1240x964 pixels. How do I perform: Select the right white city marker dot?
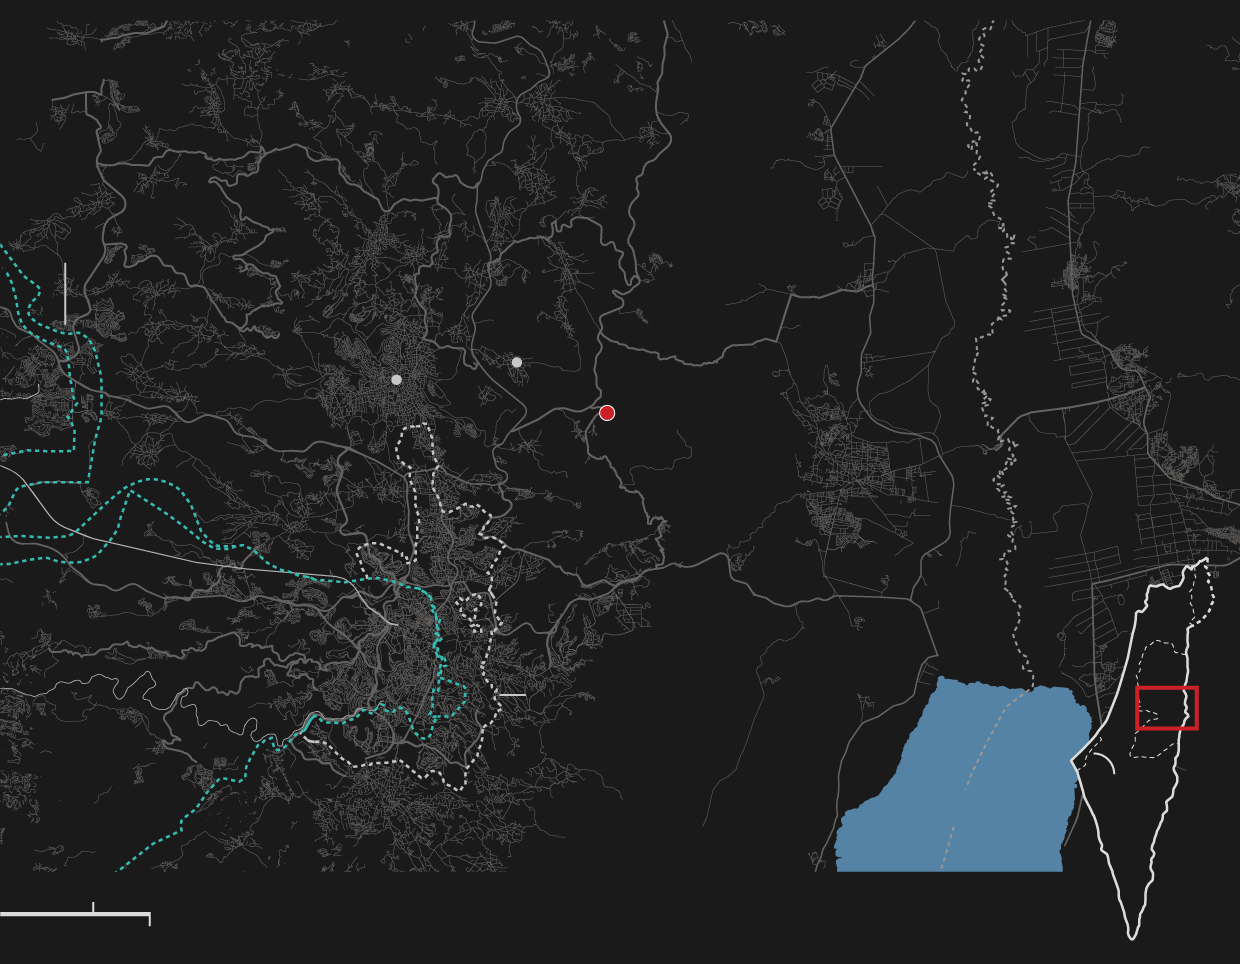[516, 362]
